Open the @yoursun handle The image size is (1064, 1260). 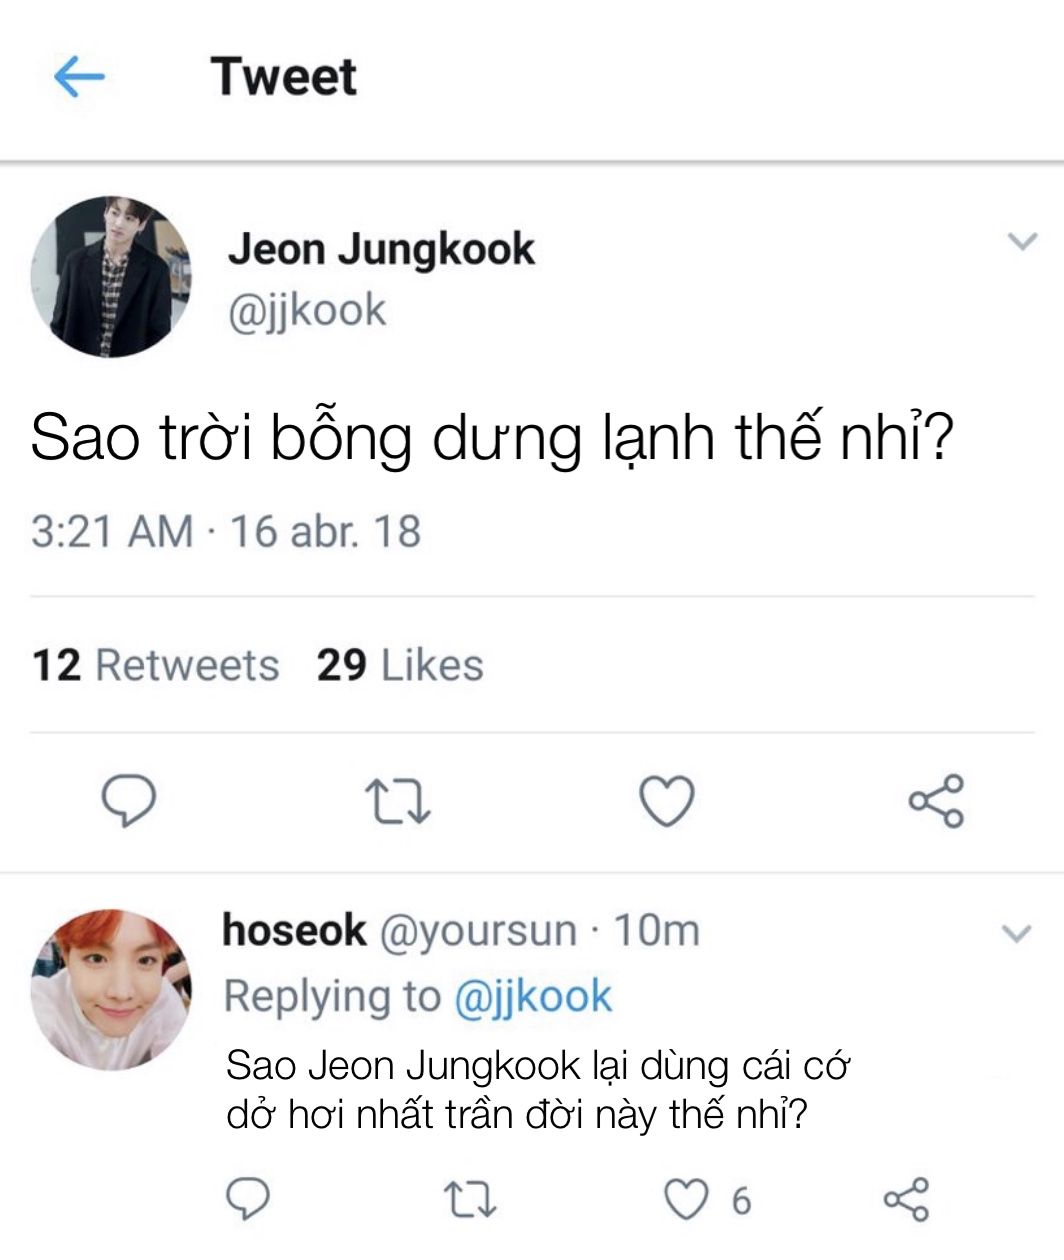pyautogui.click(x=478, y=931)
